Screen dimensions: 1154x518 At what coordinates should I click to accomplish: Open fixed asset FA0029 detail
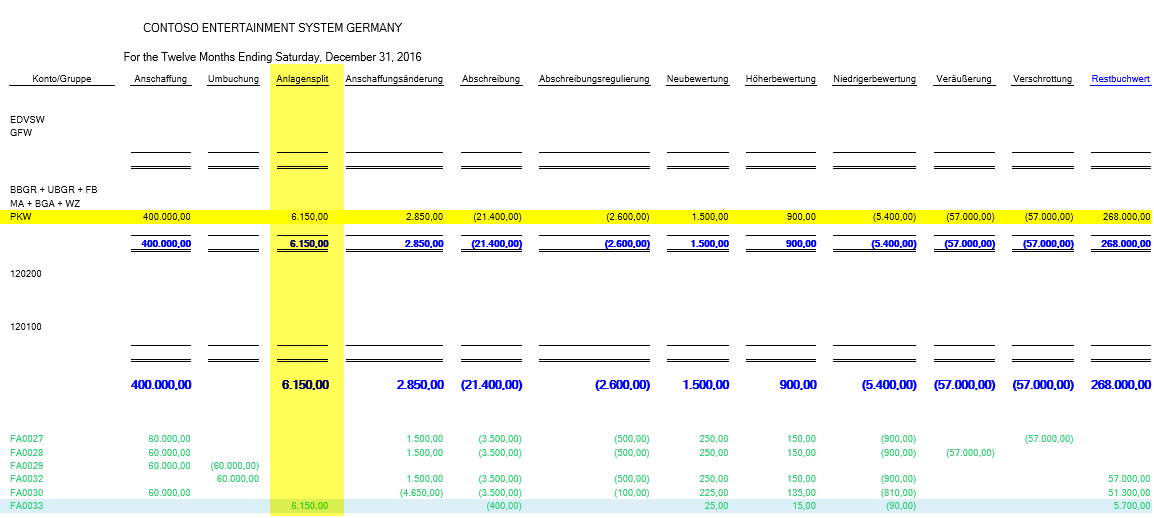tap(27, 466)
